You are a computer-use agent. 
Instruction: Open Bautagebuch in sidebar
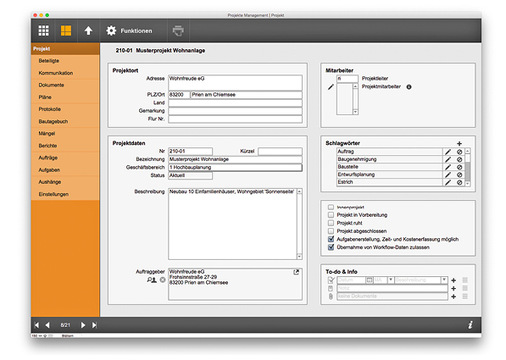coord(65,121)
